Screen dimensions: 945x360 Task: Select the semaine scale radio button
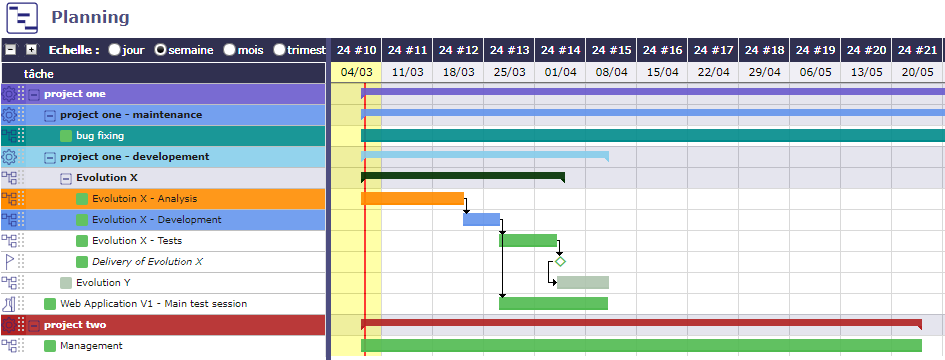click(x=161, y=50)
